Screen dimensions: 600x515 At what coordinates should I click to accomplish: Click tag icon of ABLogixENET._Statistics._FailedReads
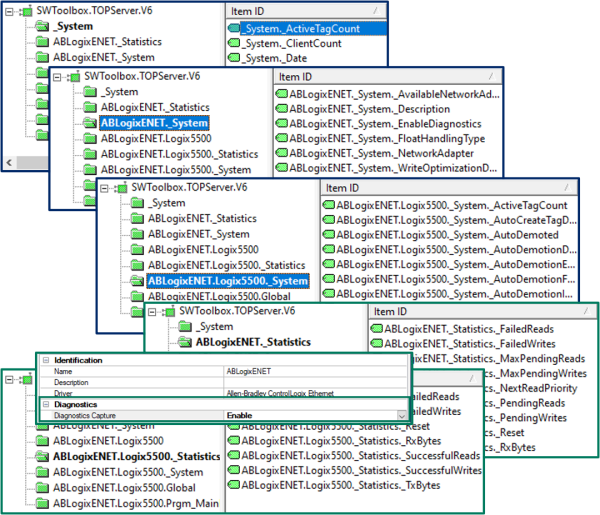click(377, 328)
